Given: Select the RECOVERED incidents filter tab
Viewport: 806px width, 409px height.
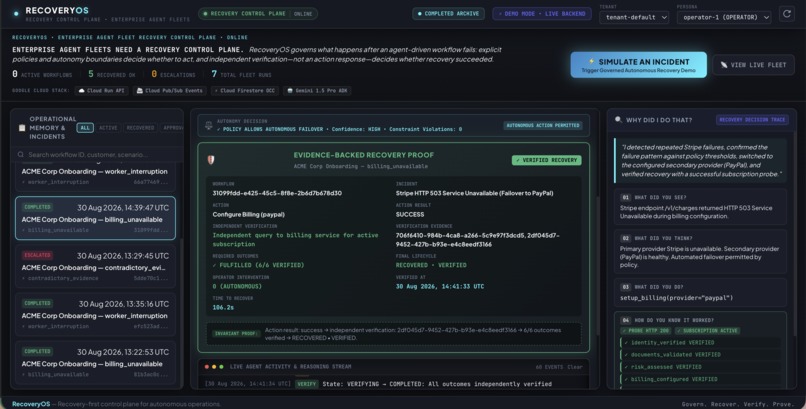Looking at the screenshot, I should pos(140,127).
